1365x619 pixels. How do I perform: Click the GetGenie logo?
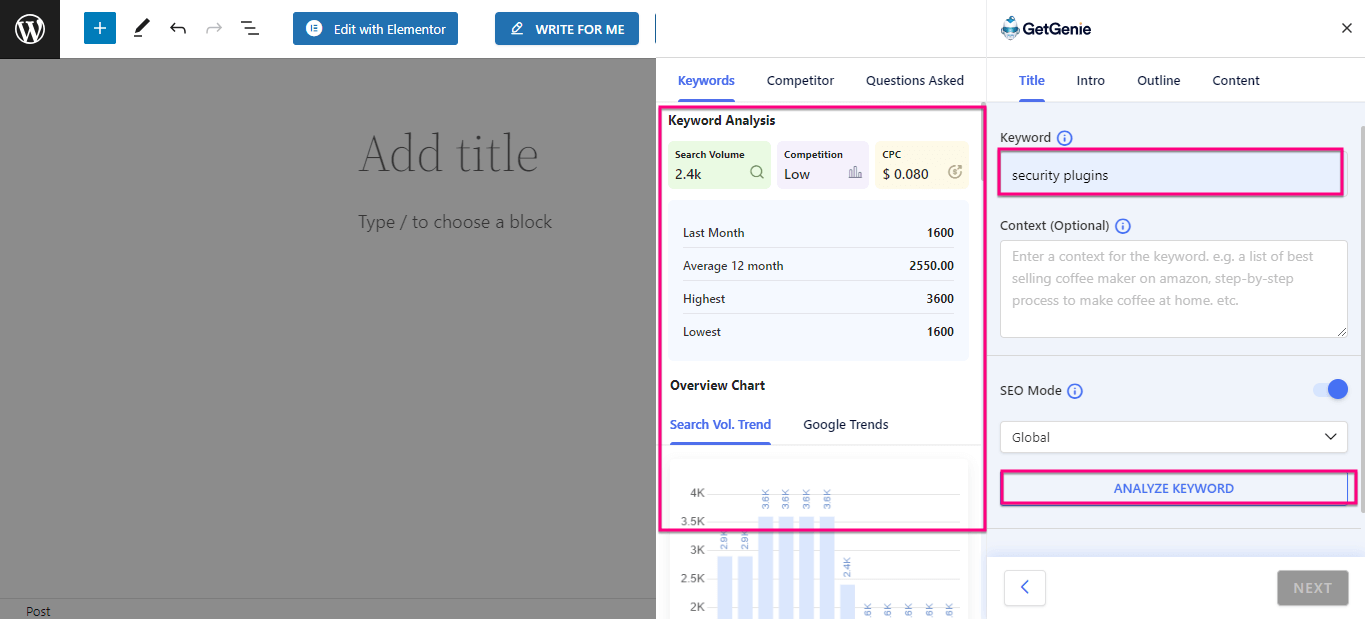point(1046,29)
